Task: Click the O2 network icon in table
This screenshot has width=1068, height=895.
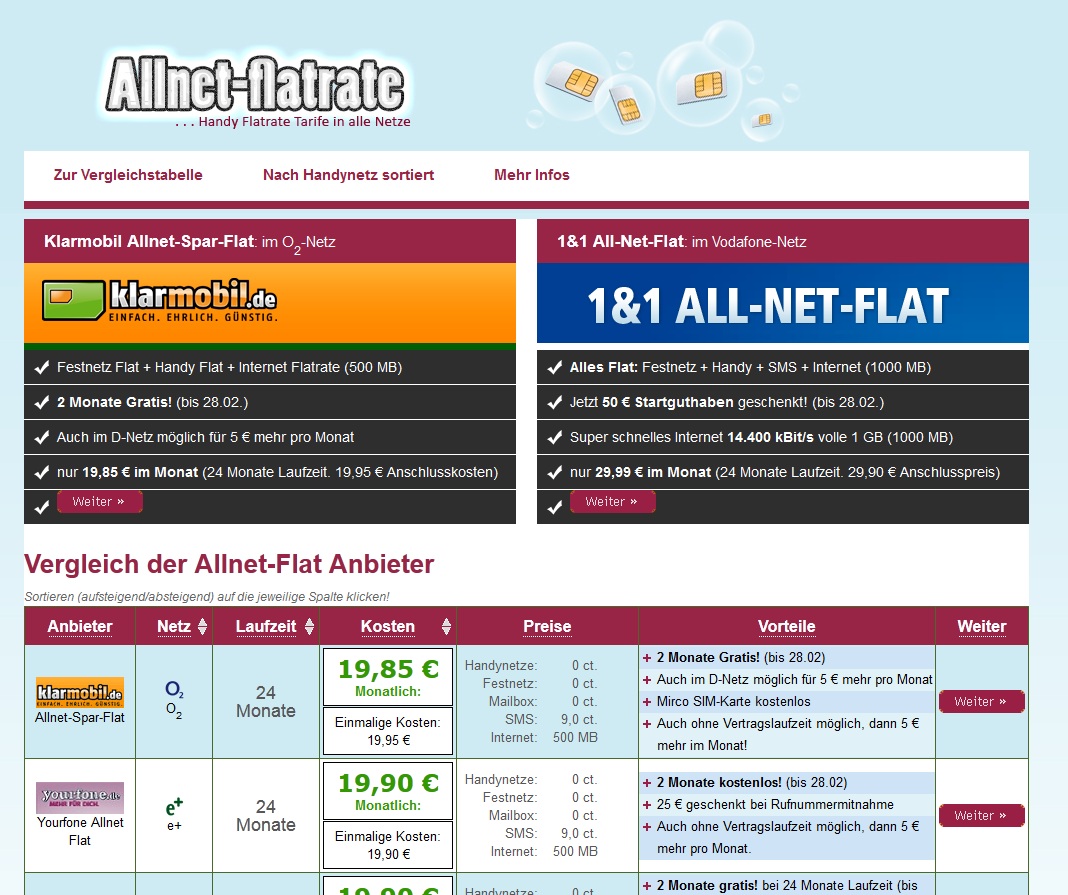Action: tap(174, 690)
